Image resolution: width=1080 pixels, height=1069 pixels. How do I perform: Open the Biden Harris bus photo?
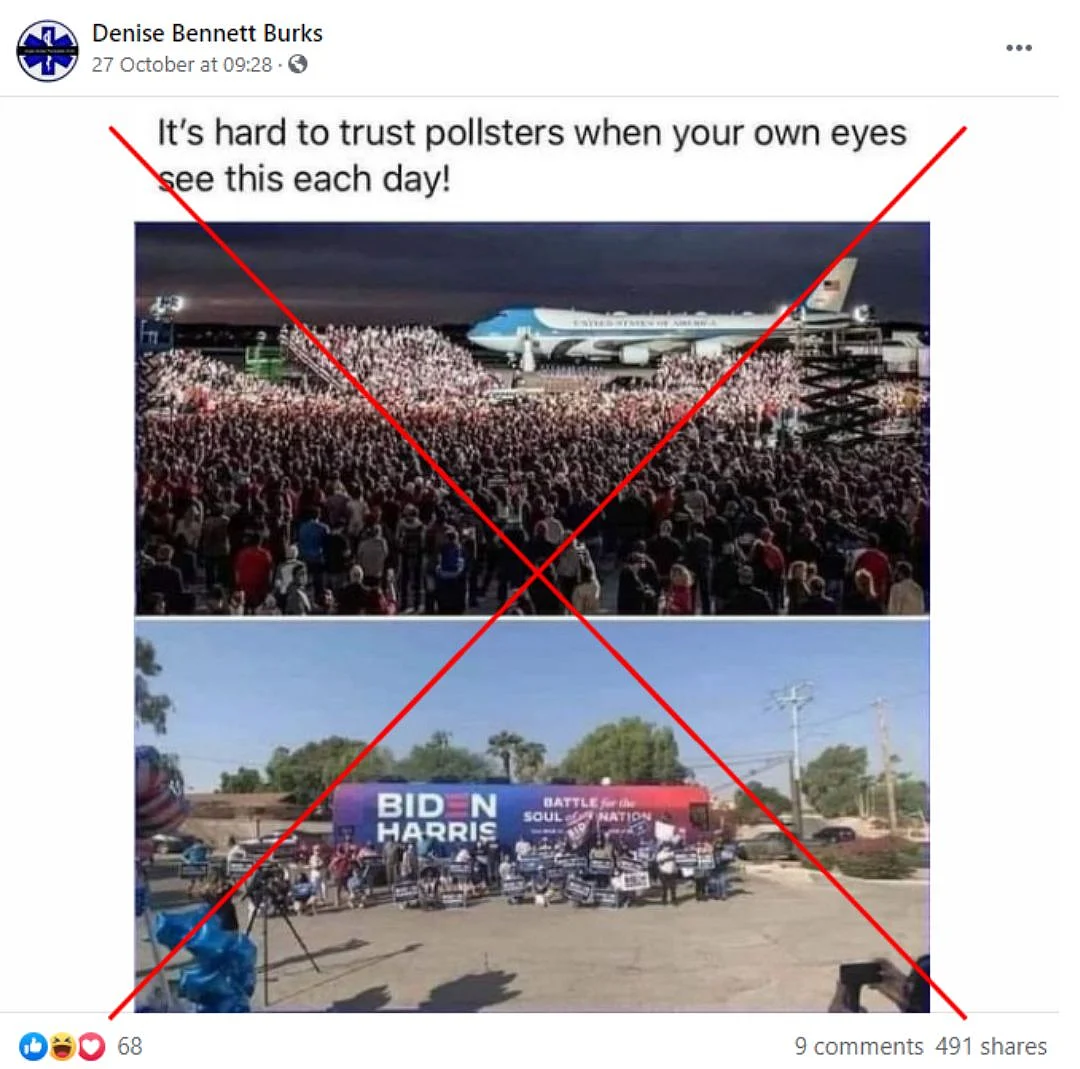[x=532, y=816]
